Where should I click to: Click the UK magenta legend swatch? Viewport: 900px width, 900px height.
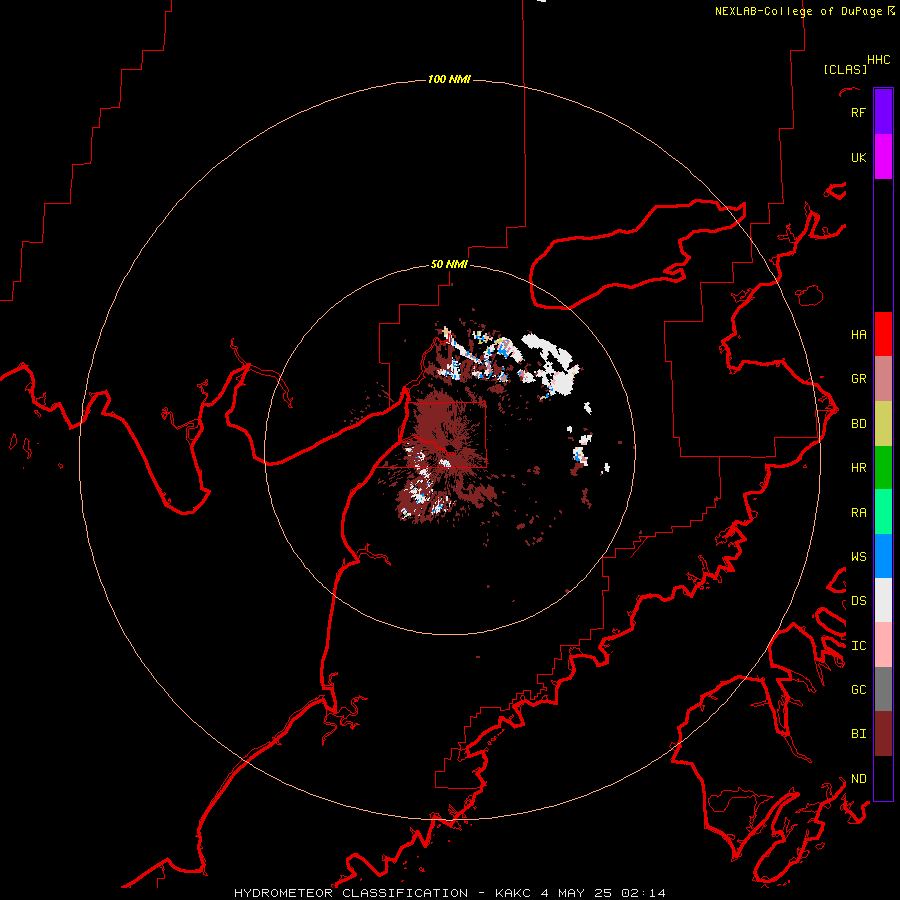pyautogui.click(x=883, y=157)
